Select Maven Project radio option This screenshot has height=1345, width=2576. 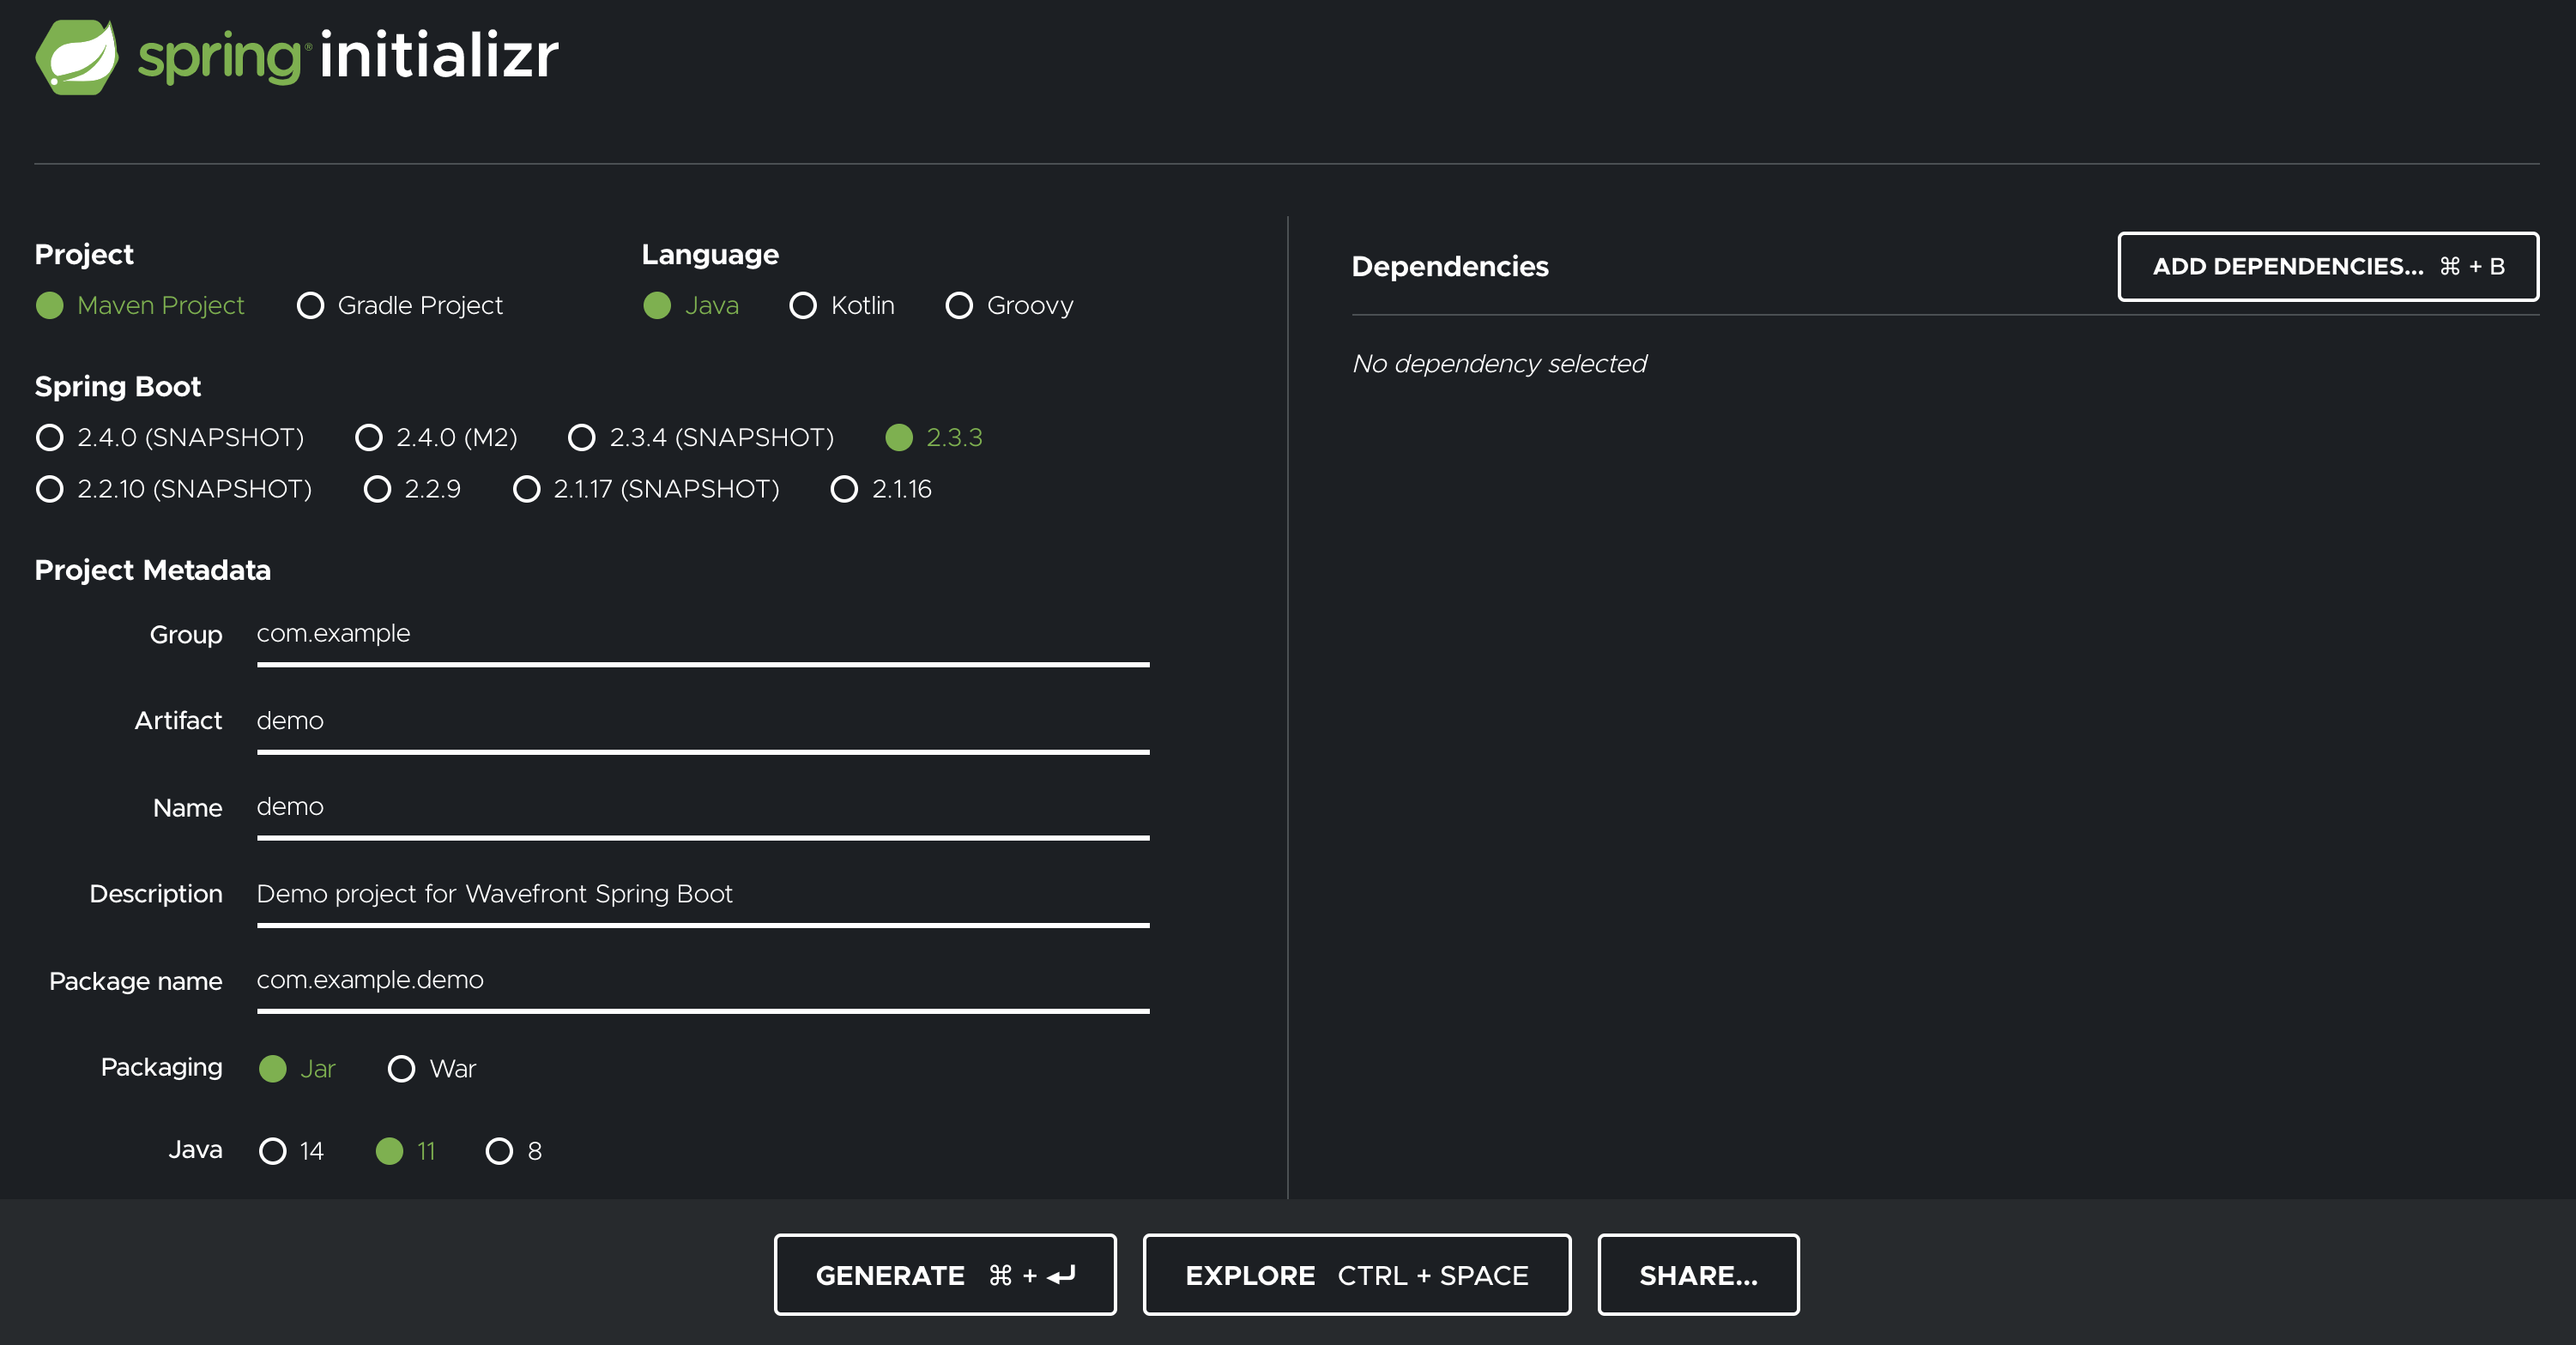(140, 305)
